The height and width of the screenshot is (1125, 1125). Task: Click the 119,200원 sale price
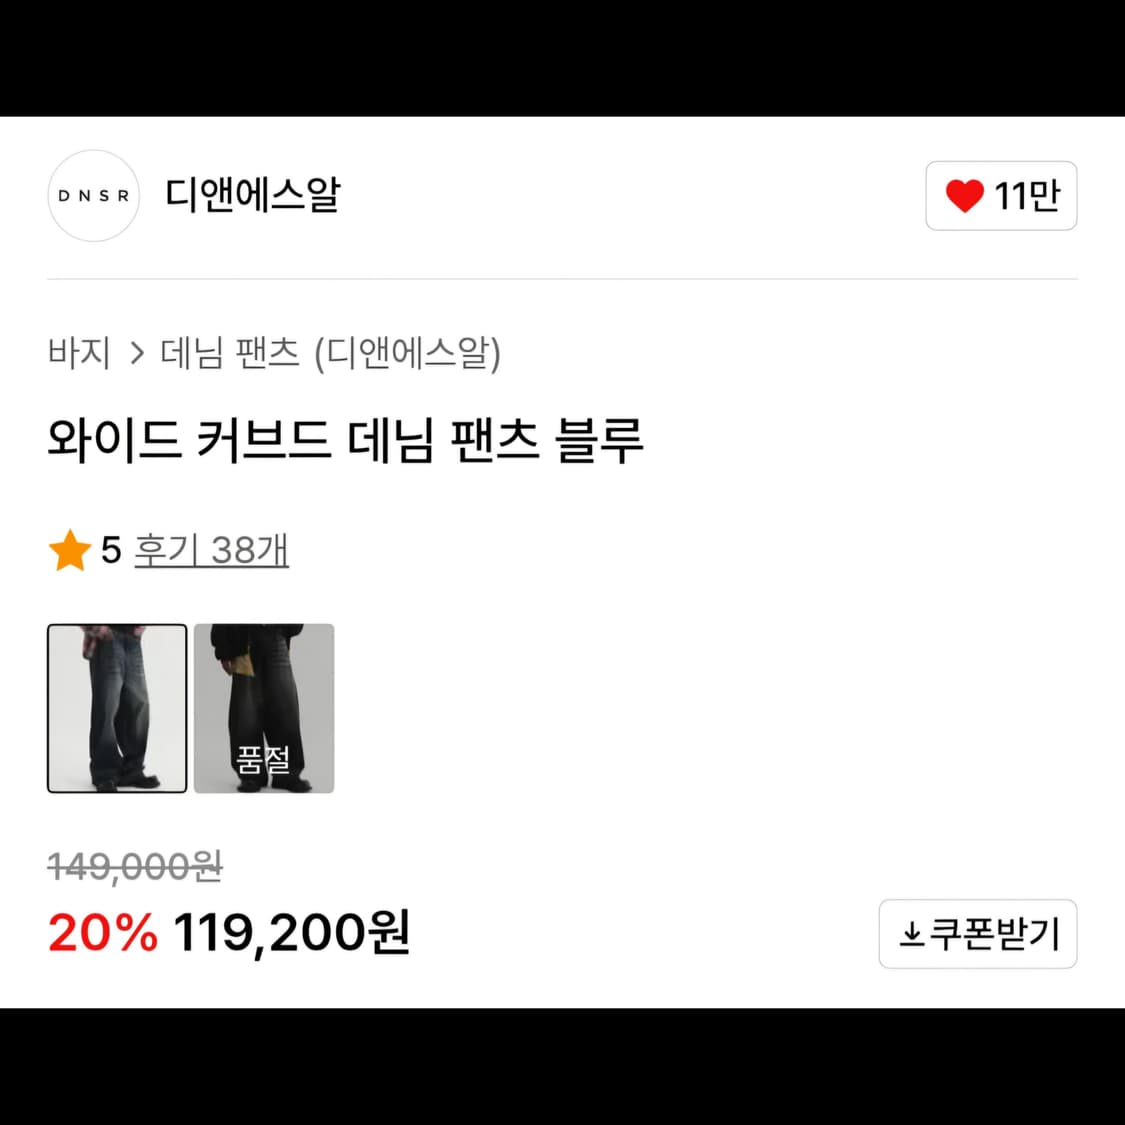[x=292, y=933]
